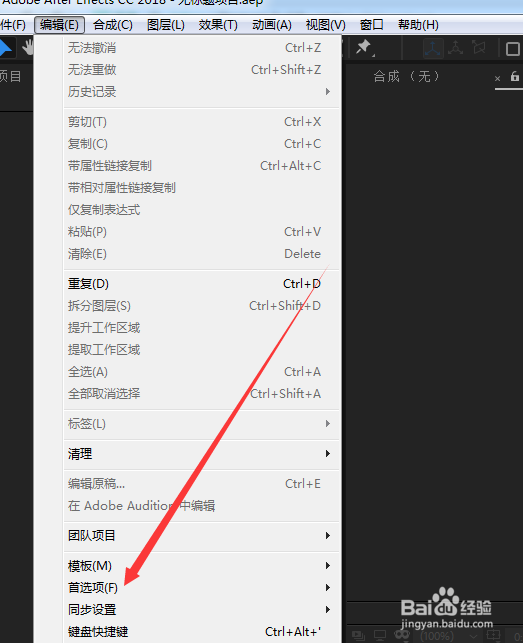This screenshot has width=523, height=643.
Task: Open 同步设置 submenu
Action: [x=203, y=609]
